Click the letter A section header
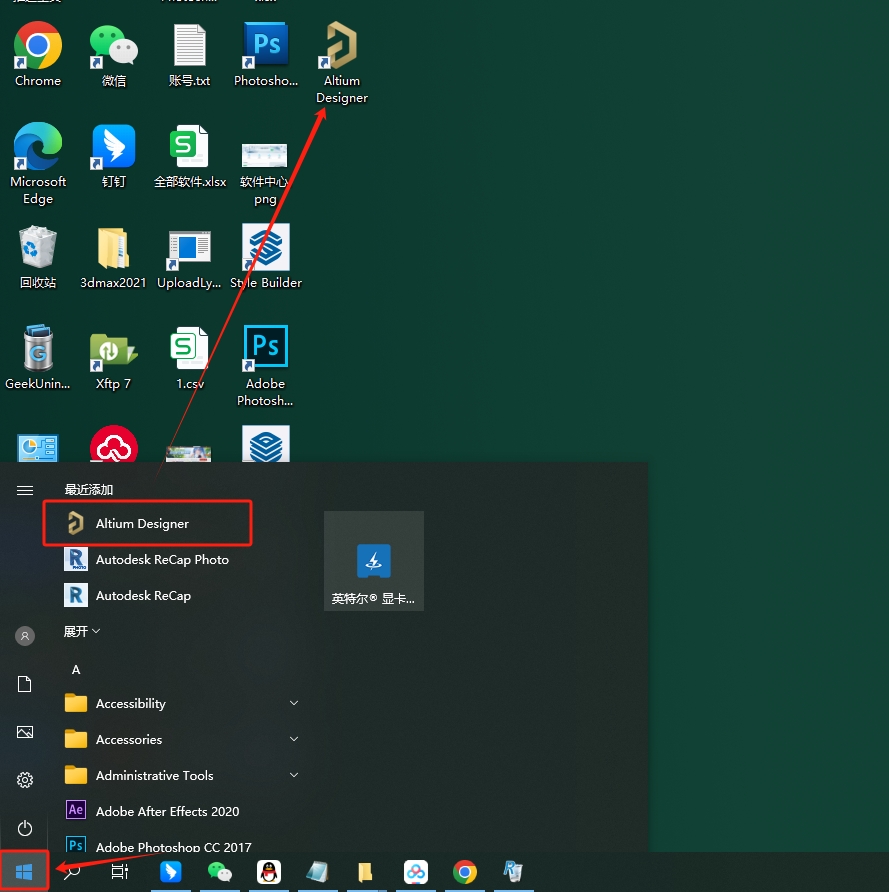 pyautogui.click(x=76, y=670)
